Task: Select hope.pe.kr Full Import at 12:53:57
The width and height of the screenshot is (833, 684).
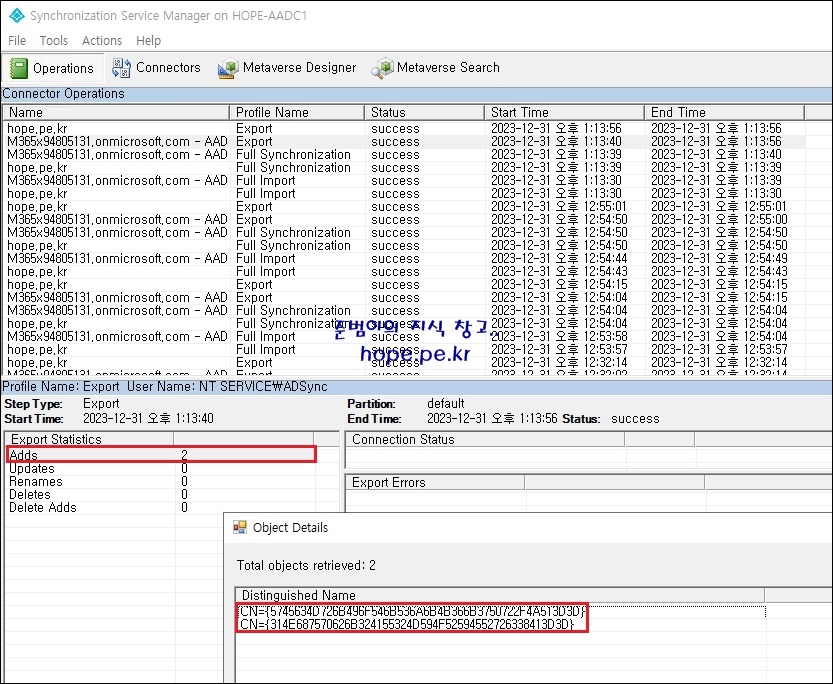Action: click(405, 349)
